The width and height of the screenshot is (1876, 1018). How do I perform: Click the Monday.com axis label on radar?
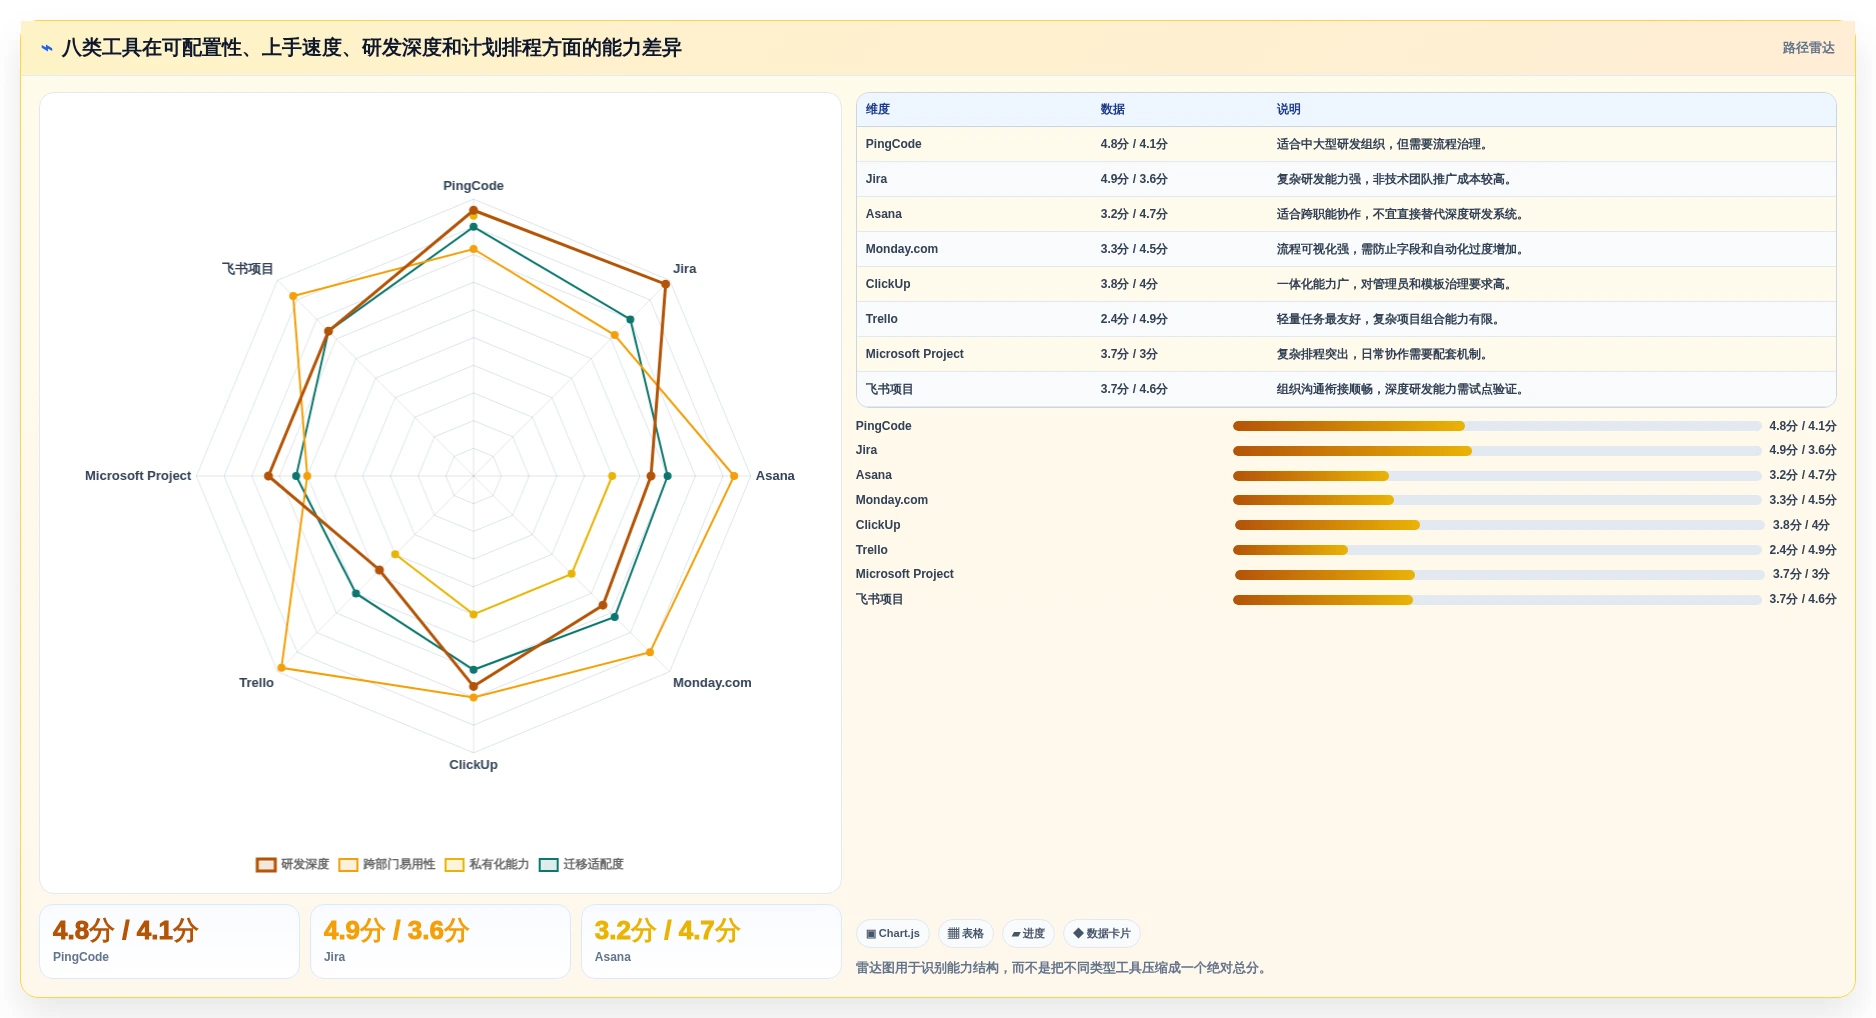712,683
